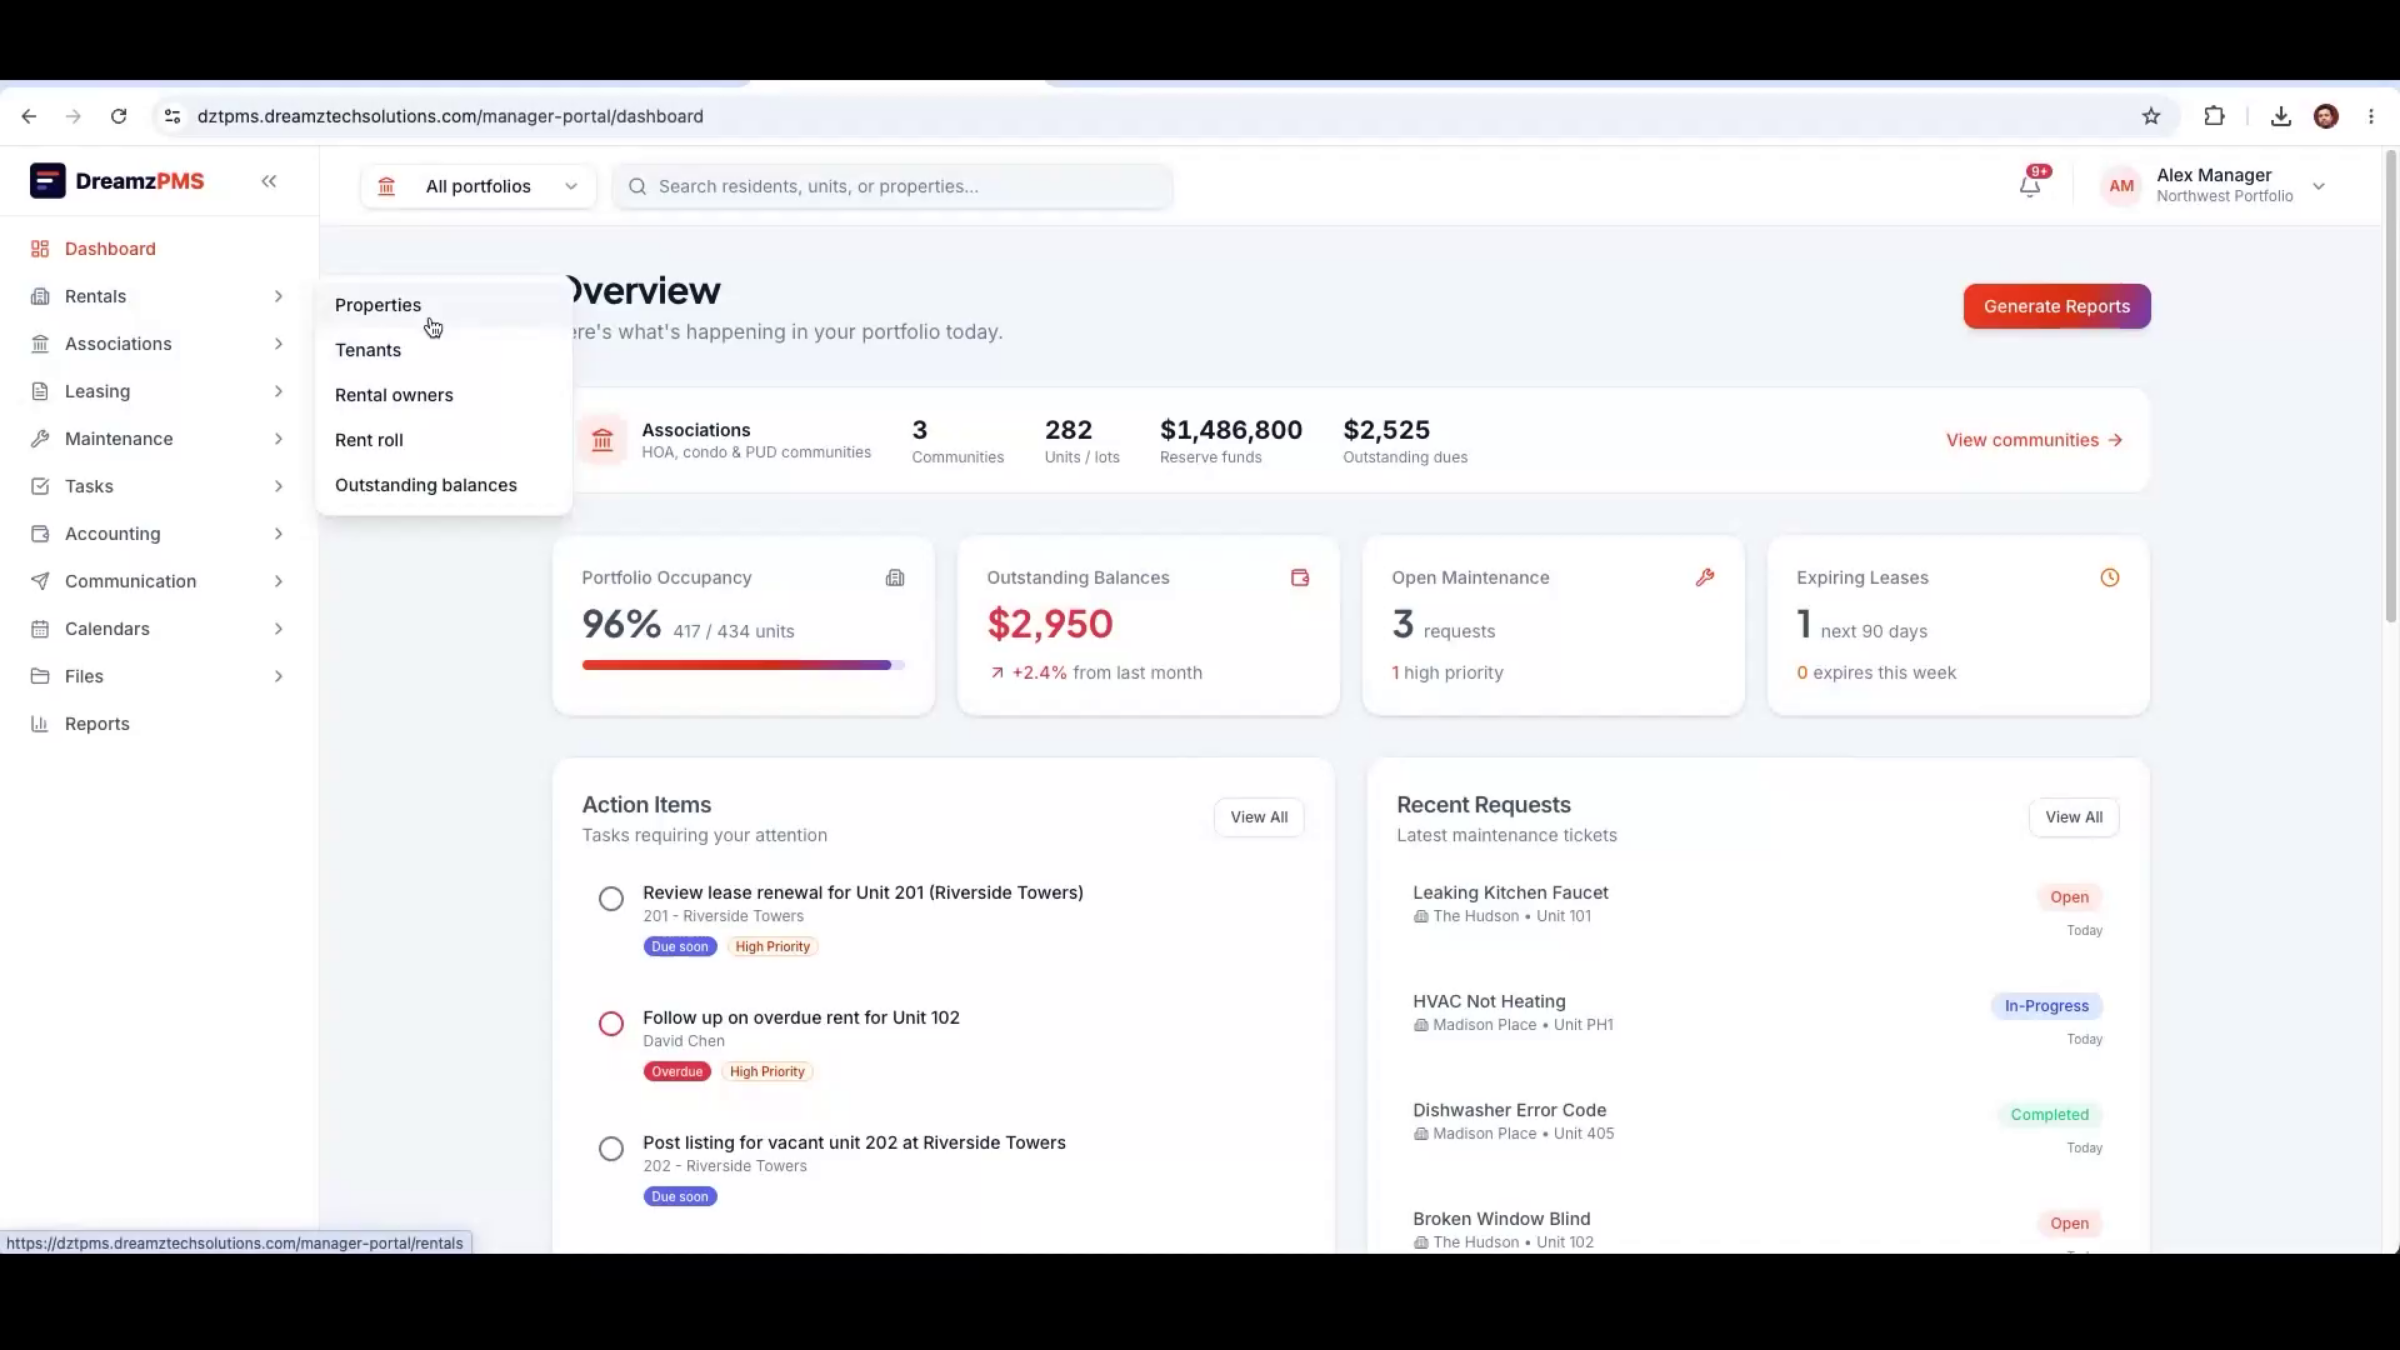The width and height of the screenshot is (2400, 1350).
Task: Open Outstanding balances from the flyout
Action: [444, 485]
